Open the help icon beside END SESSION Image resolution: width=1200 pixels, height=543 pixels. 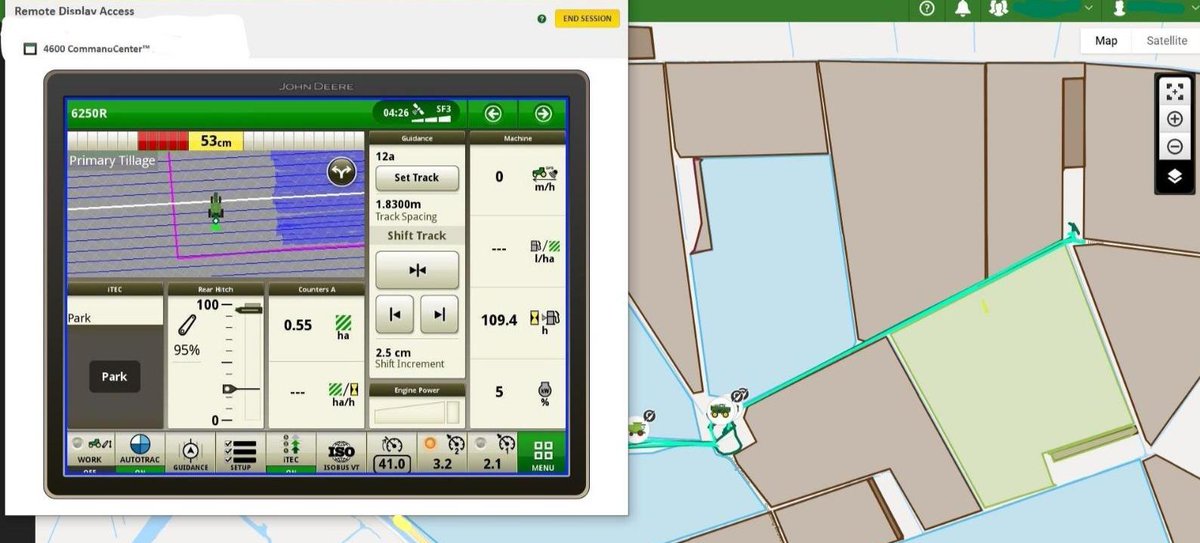[x=541, y=19]
